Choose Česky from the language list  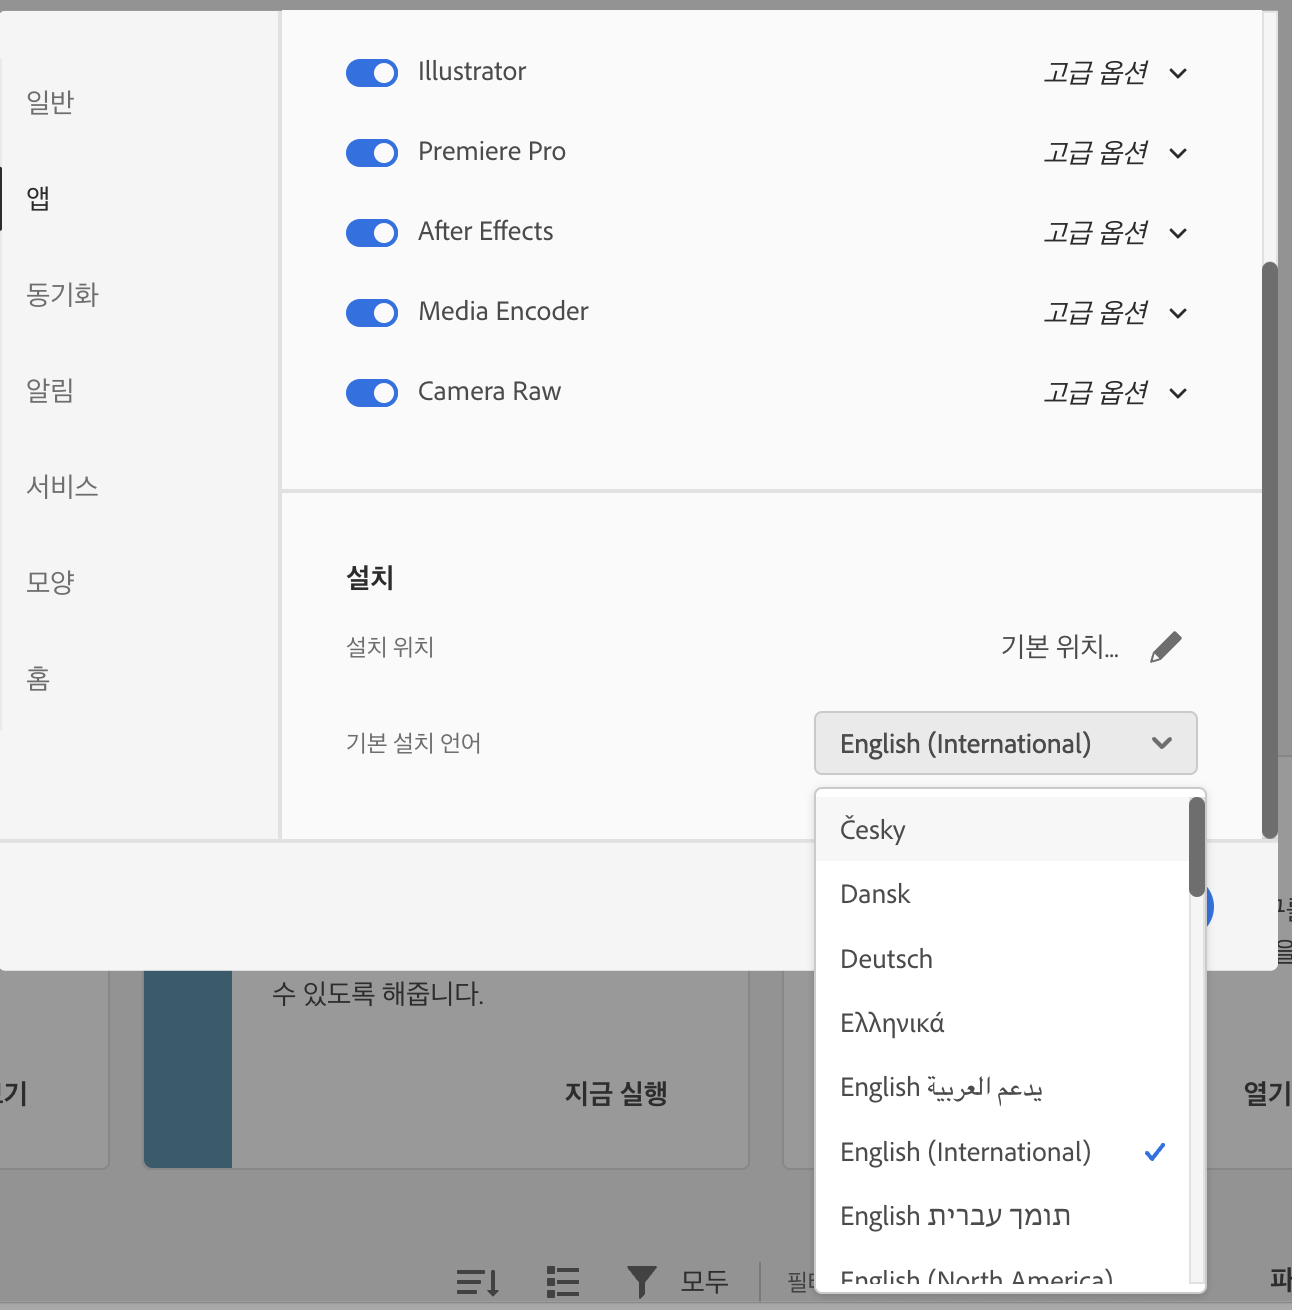[1002, 829]
